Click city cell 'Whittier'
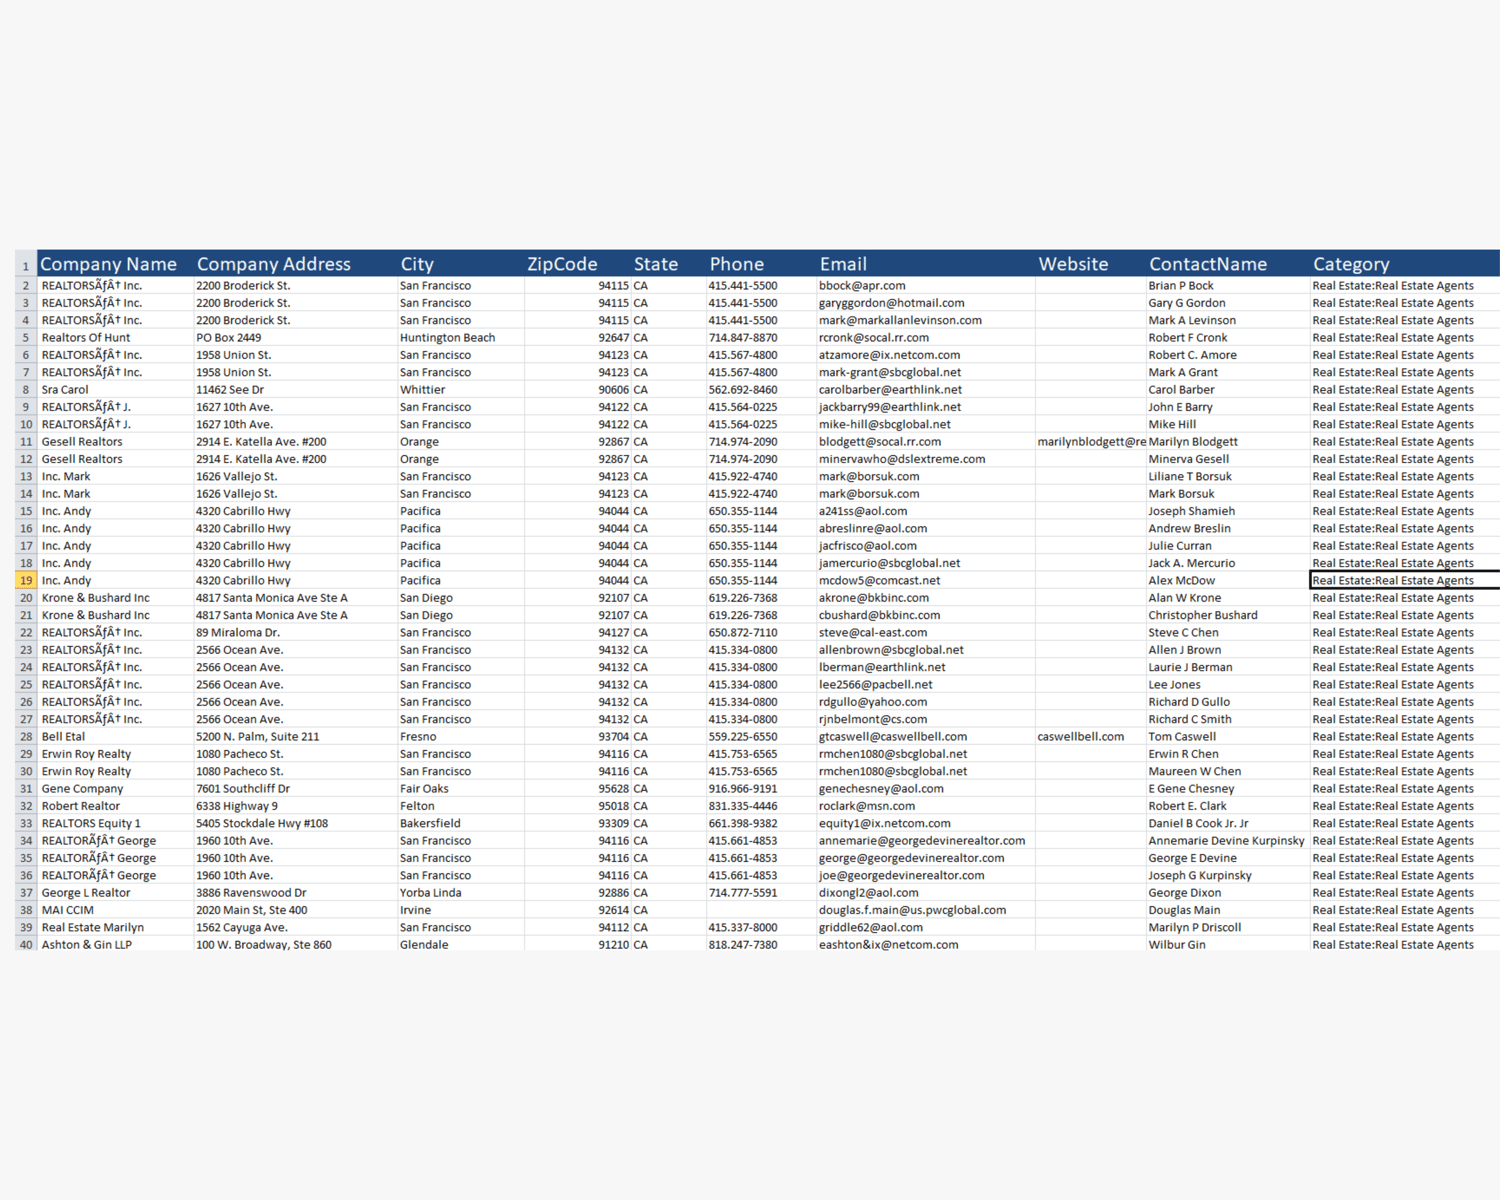The width and height of the screenshot is (1500, 1200). pyautogui.click(x=461, y=390)
